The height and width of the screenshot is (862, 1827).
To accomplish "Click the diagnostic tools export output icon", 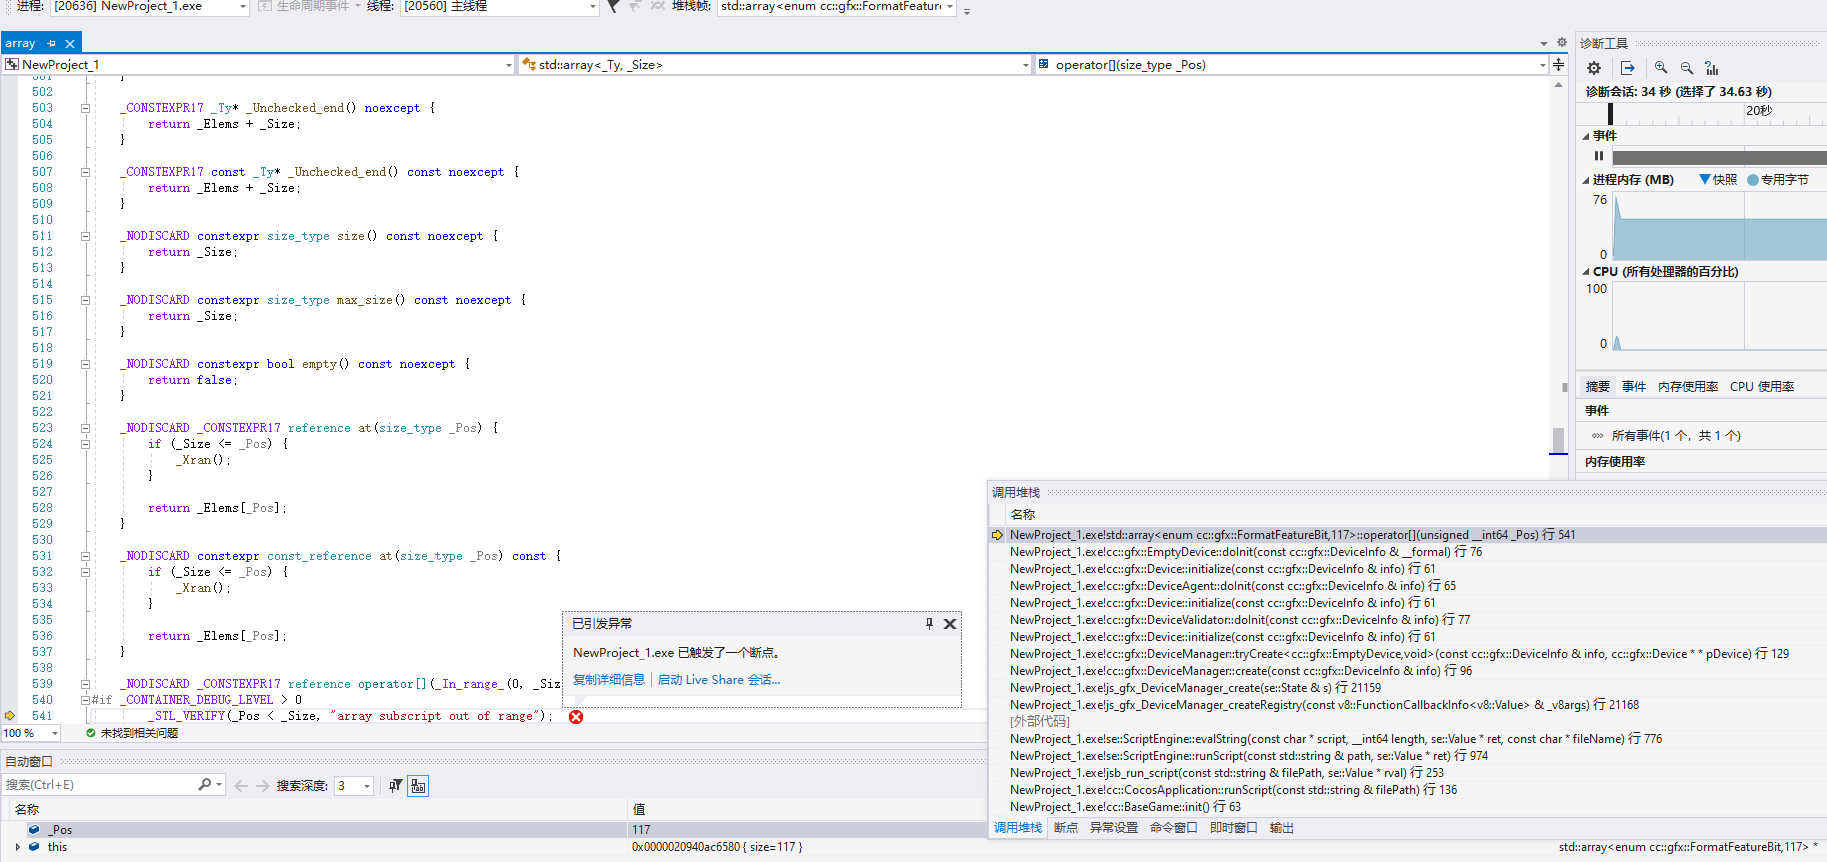I will pyautogui.click(x=1628, y=68).
